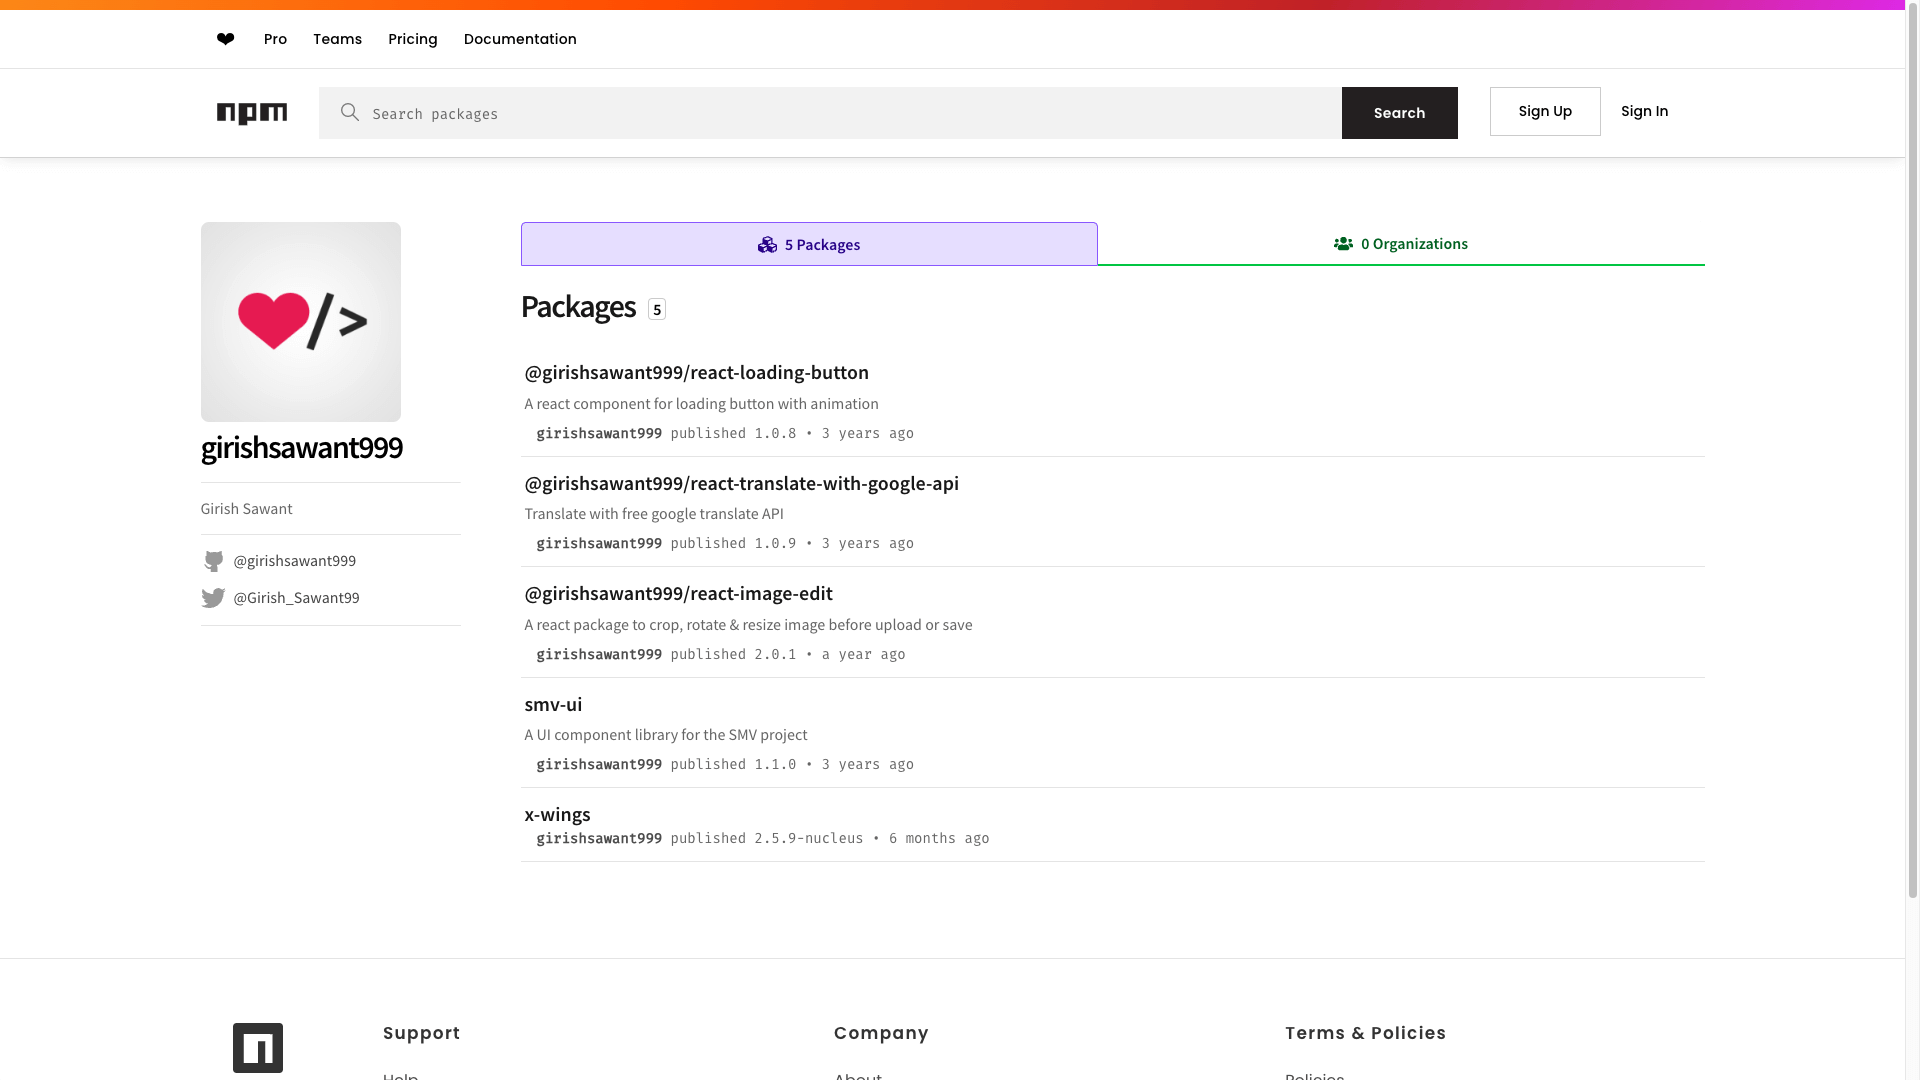Click the Twitter bird icon
The height and width of the screenshot is (1080, 1920).
click(213, 598)
